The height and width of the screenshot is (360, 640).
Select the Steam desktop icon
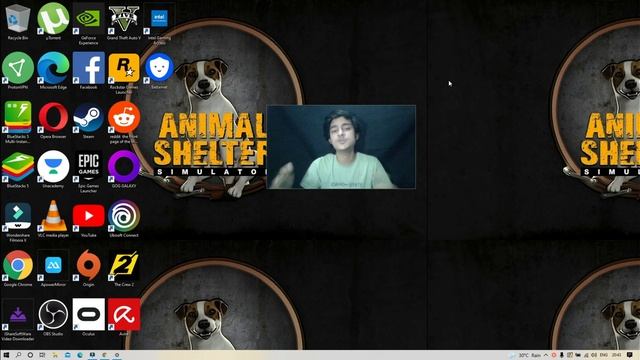tap(89, 120)
